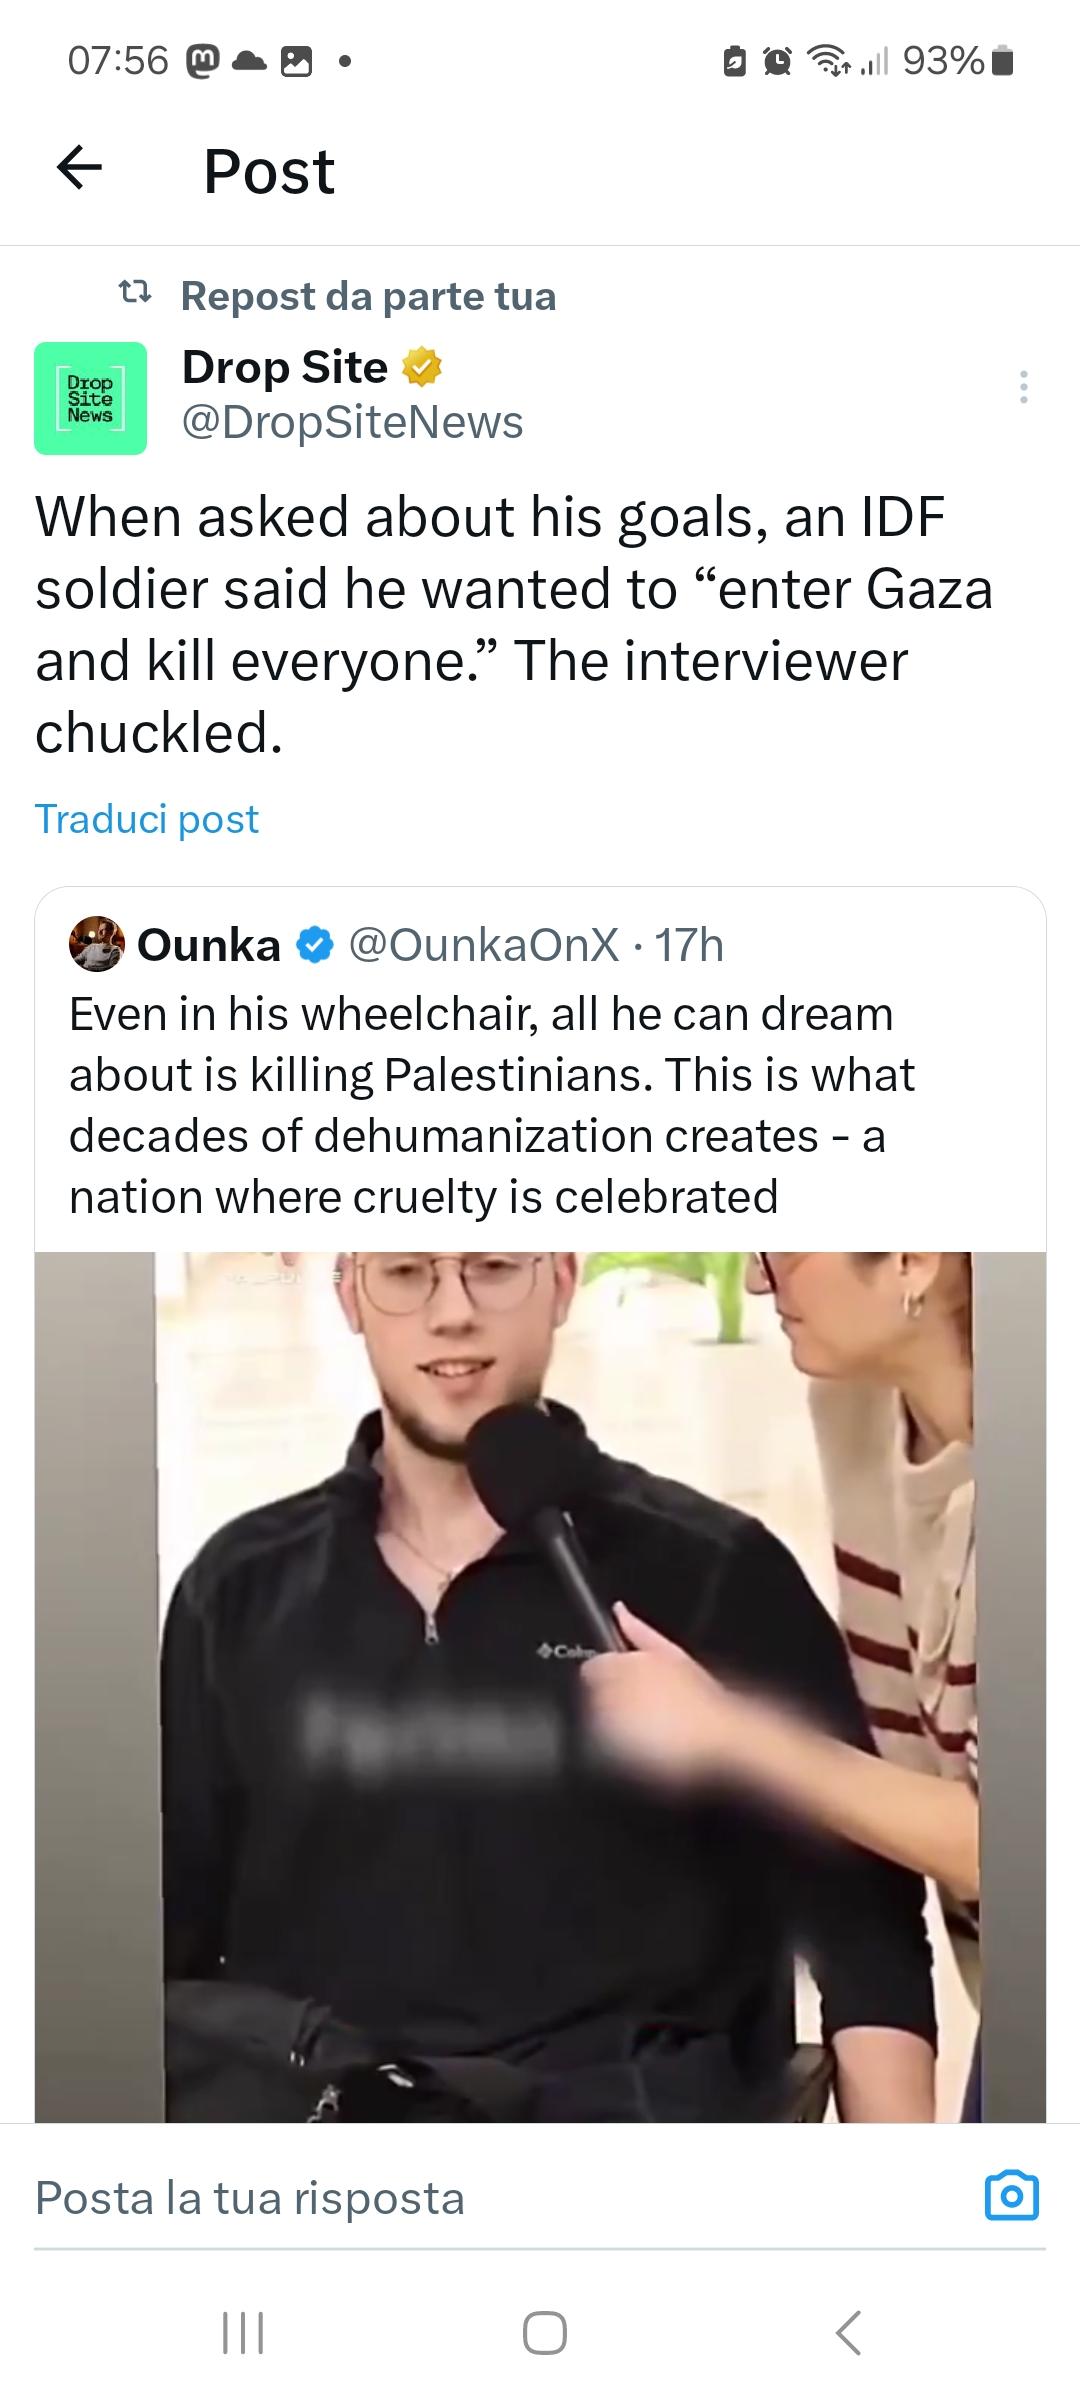Open the @DropSiteNews handle

pyautogui.click(x=352, y=422)
